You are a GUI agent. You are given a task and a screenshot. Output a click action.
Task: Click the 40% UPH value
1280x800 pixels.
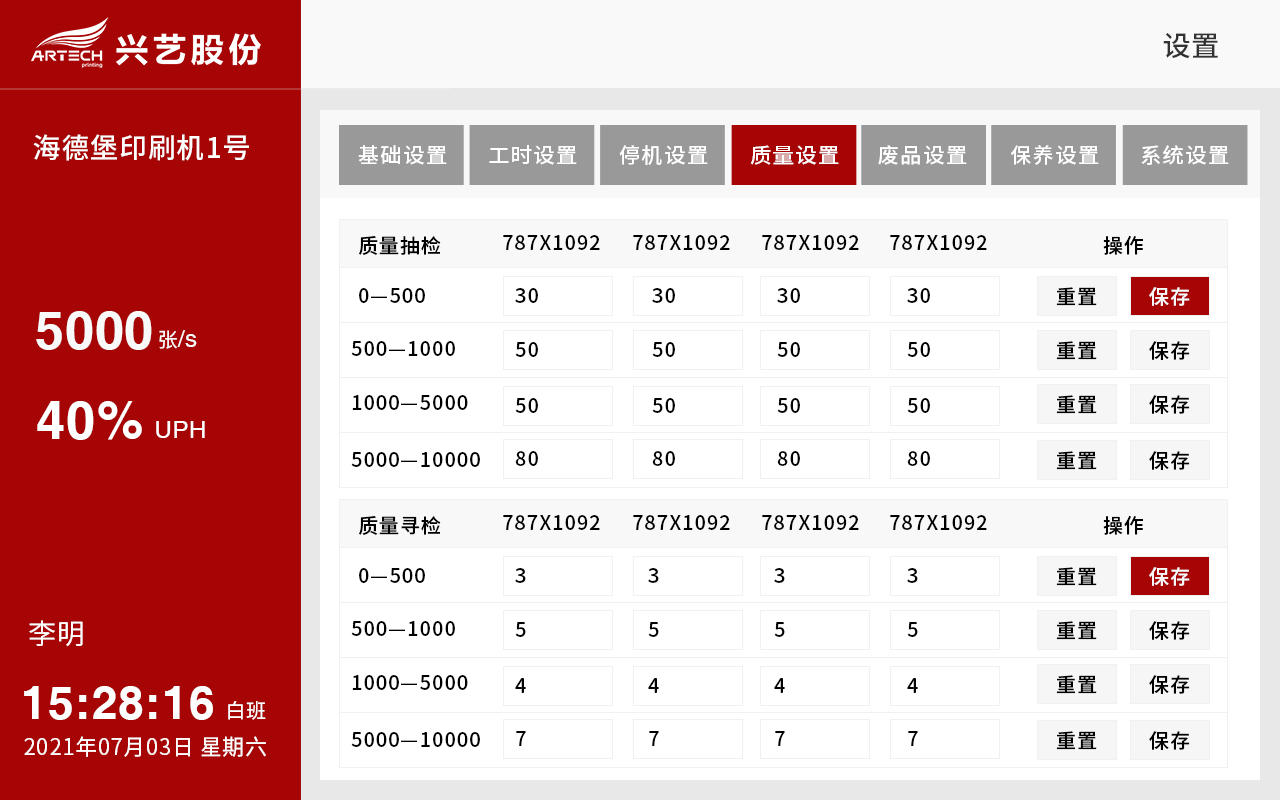click(x=121, y=422)
